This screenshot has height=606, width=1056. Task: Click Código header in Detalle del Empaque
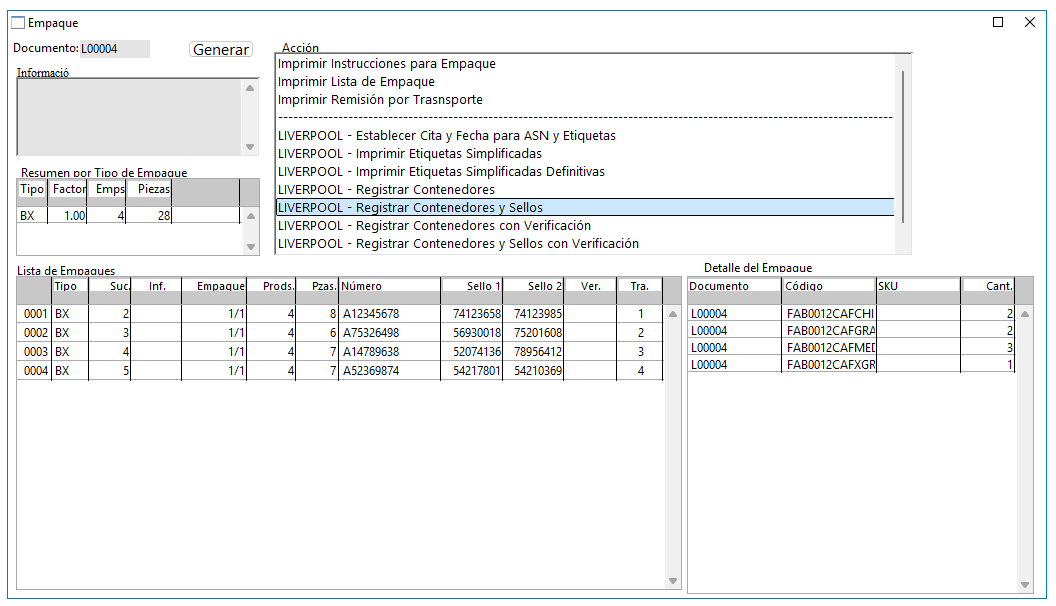(x=829, y=287)
